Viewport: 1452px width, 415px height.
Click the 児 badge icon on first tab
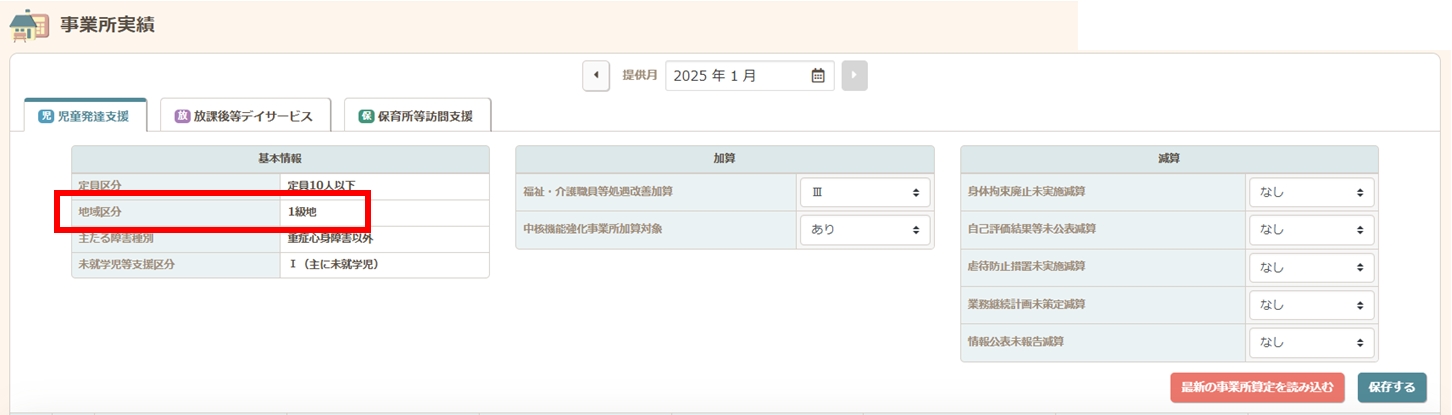coord(45,116)
